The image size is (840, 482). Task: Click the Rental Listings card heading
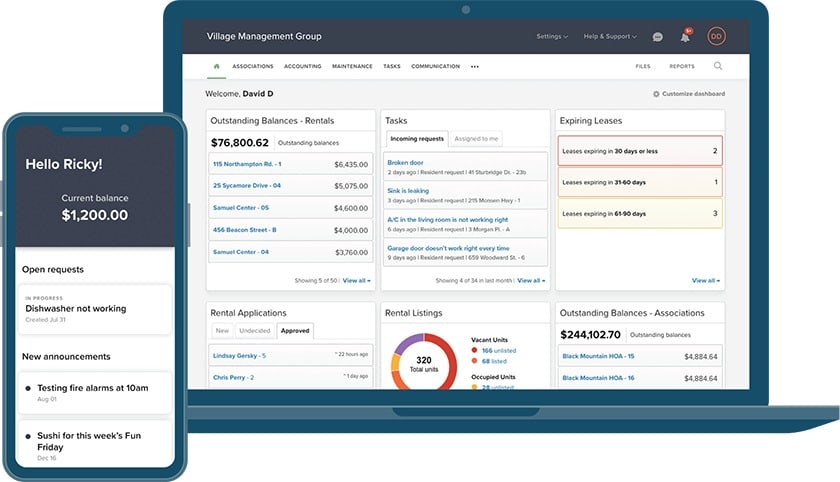pos(414,313)
